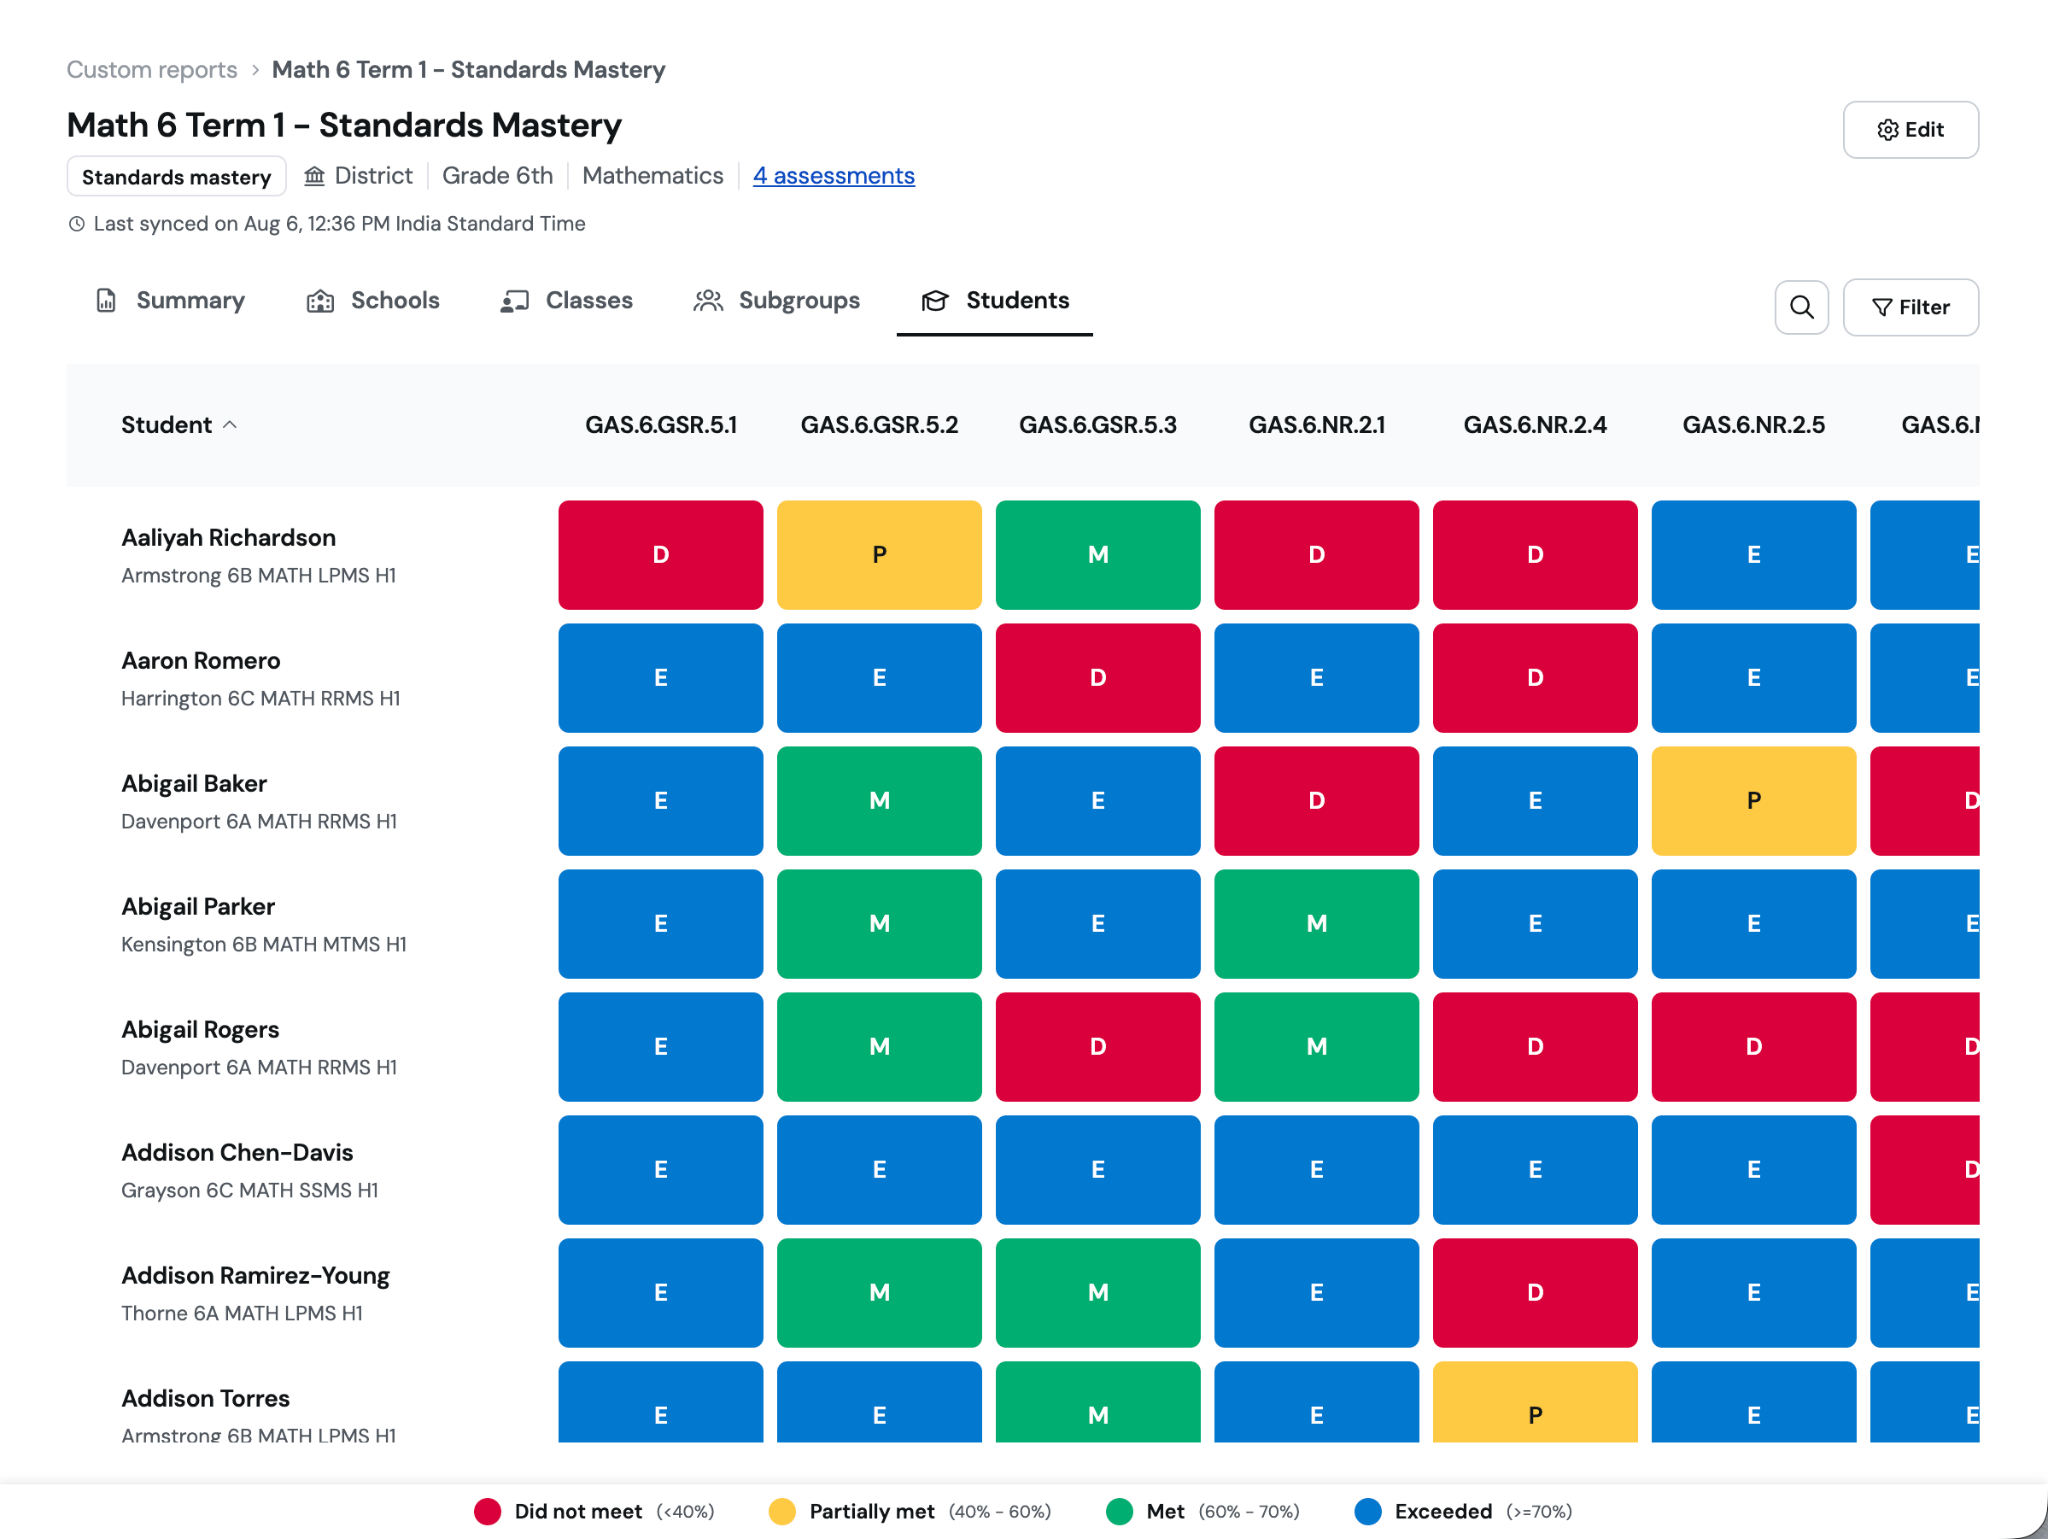Open the Filter button
The width and height of the screenshot is (2048, 1539).
[x=1910, y=307]
